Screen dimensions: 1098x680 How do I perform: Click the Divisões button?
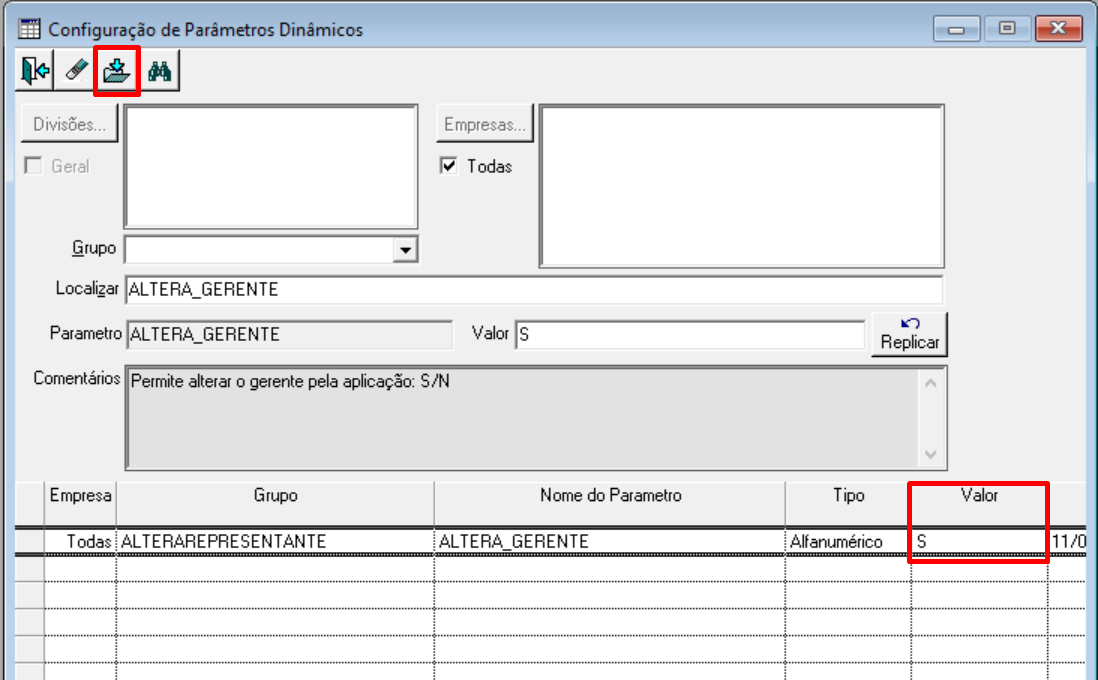pos(69,124)
